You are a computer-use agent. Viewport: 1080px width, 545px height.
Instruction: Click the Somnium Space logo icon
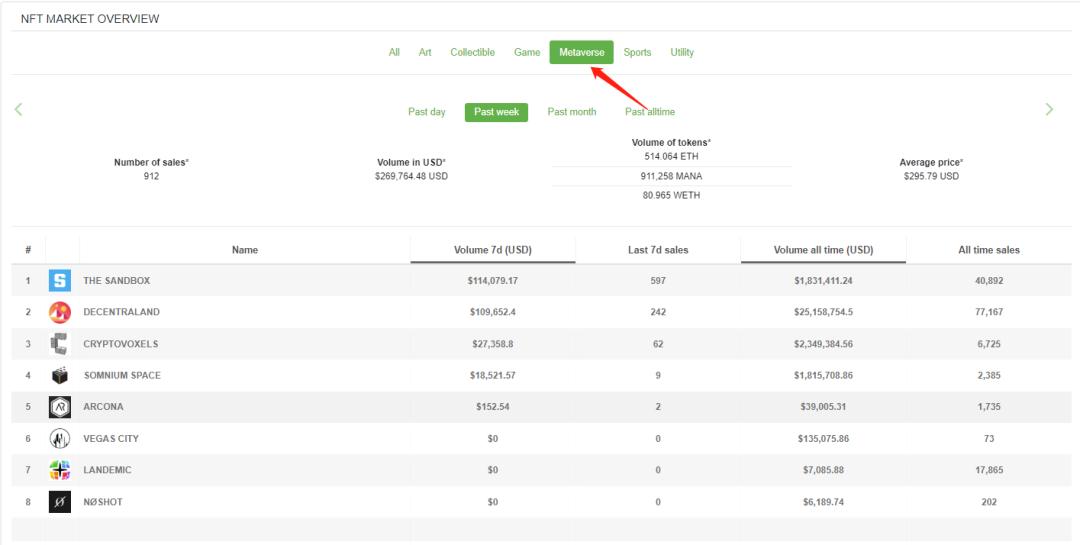[x=60, y=376]
